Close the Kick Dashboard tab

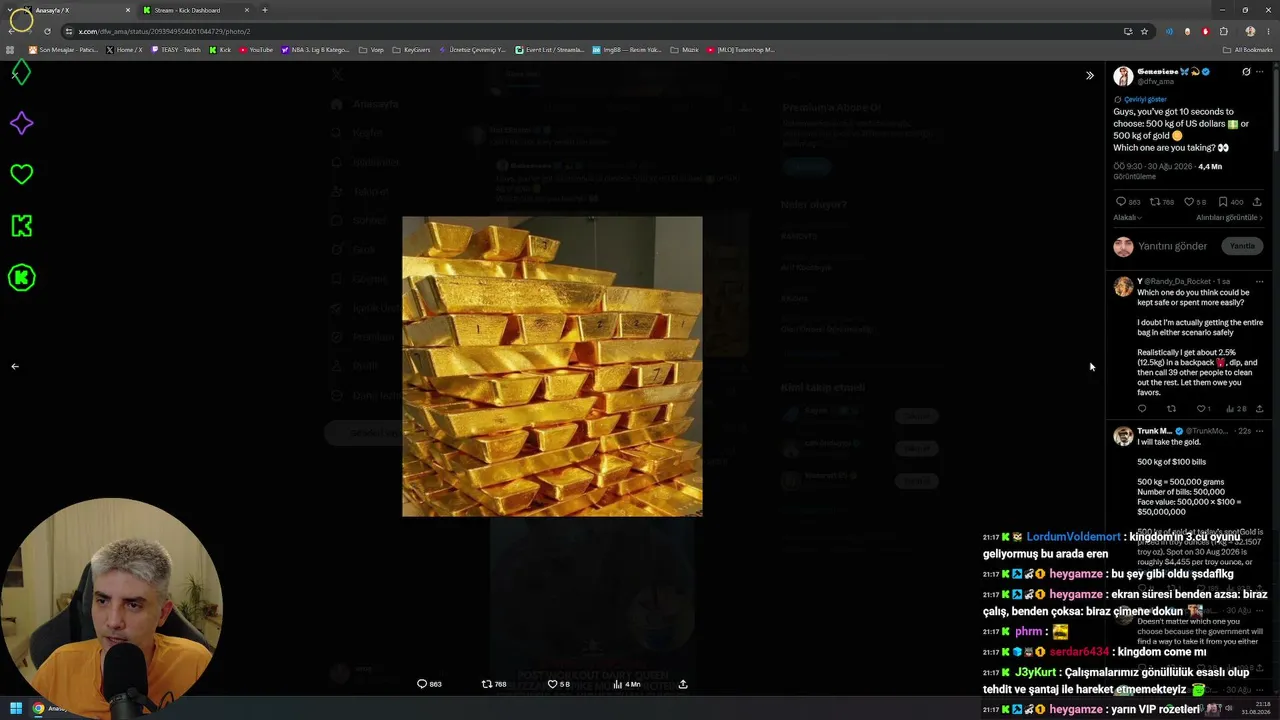[247, 10]
